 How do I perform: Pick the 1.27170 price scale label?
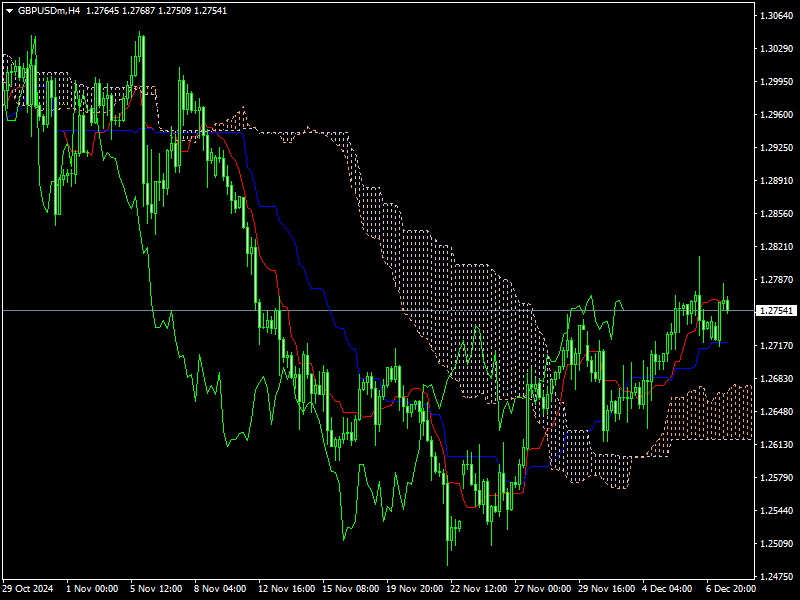click(x=777, y=346)
